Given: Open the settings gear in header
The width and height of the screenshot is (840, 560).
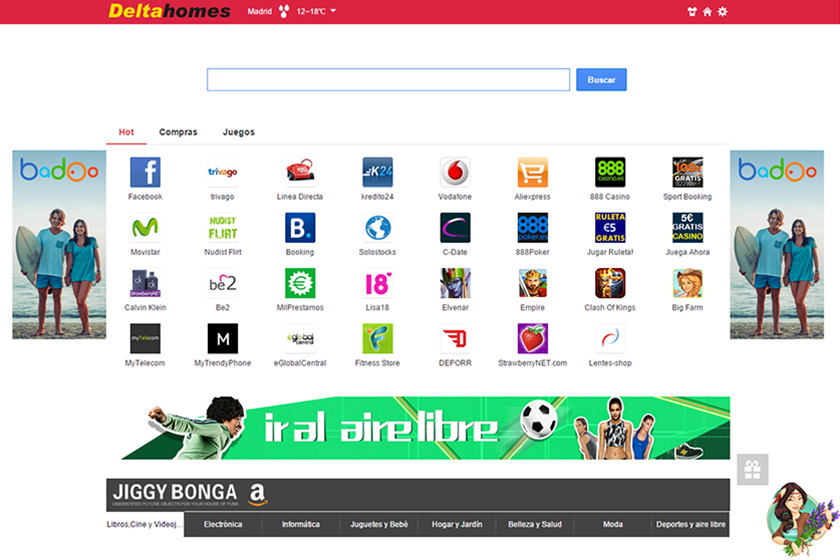Looking at the screenshot, I should pos(723,12).
